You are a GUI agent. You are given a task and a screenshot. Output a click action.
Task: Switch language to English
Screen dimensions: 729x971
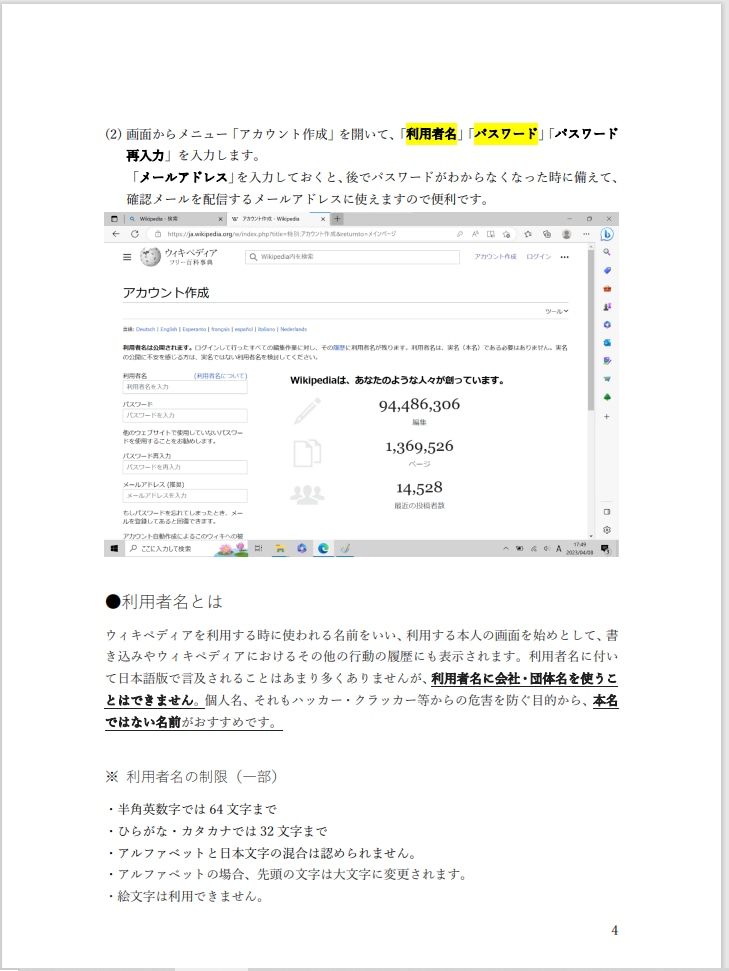click(x=168, y=329)
